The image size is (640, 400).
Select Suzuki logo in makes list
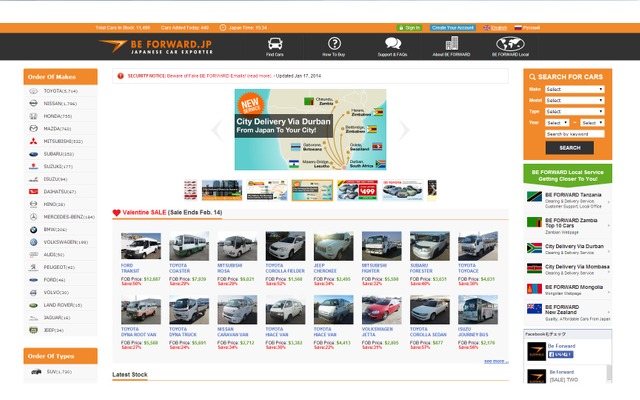33,167
